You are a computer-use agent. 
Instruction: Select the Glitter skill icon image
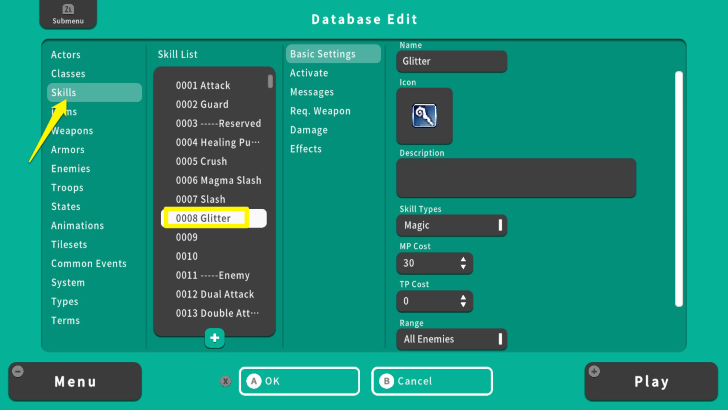[424, 116]
